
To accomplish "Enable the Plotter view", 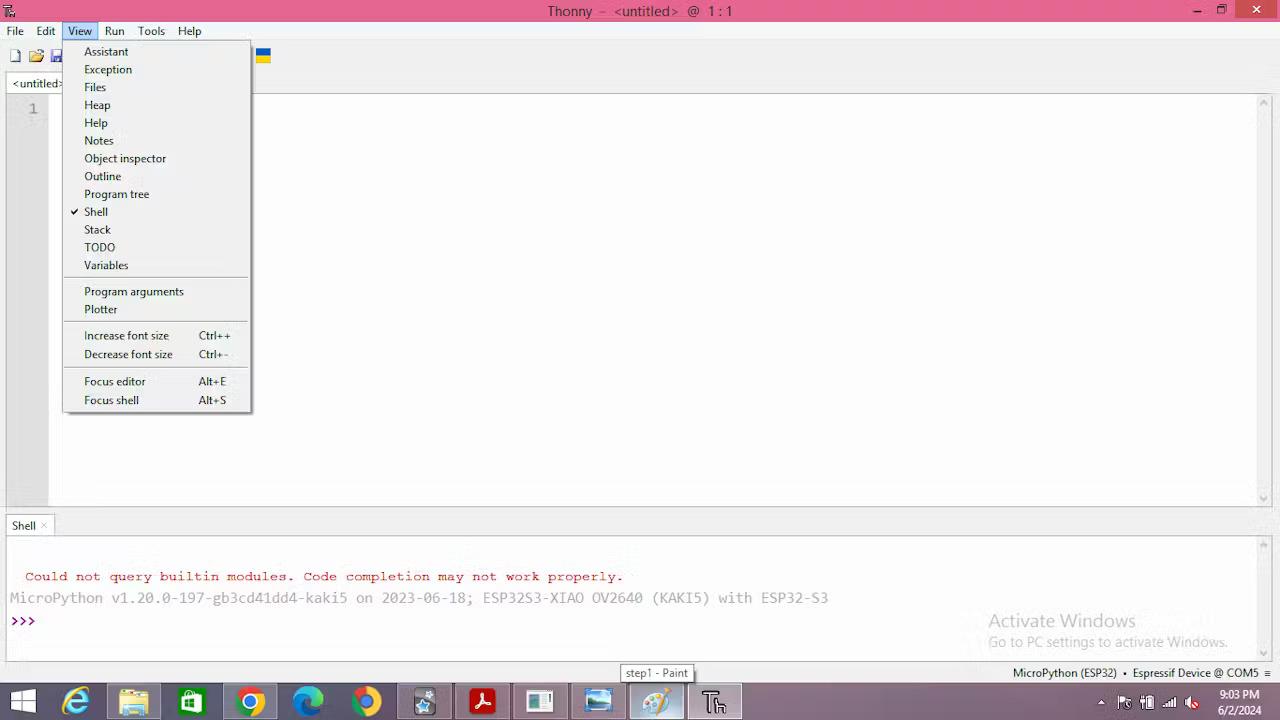I will [x=157, y=309].
